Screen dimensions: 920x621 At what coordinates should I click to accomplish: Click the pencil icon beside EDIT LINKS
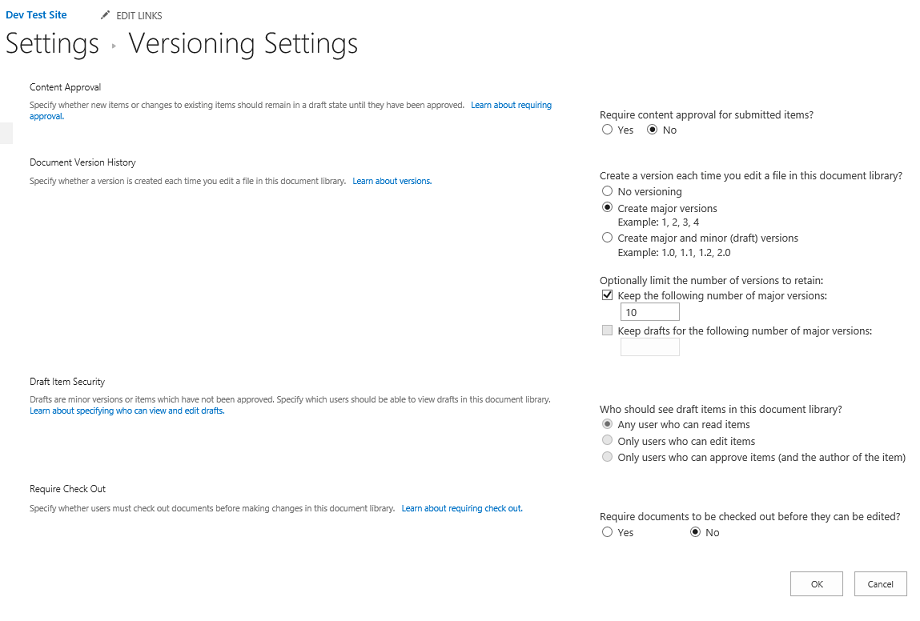(106, 15)
